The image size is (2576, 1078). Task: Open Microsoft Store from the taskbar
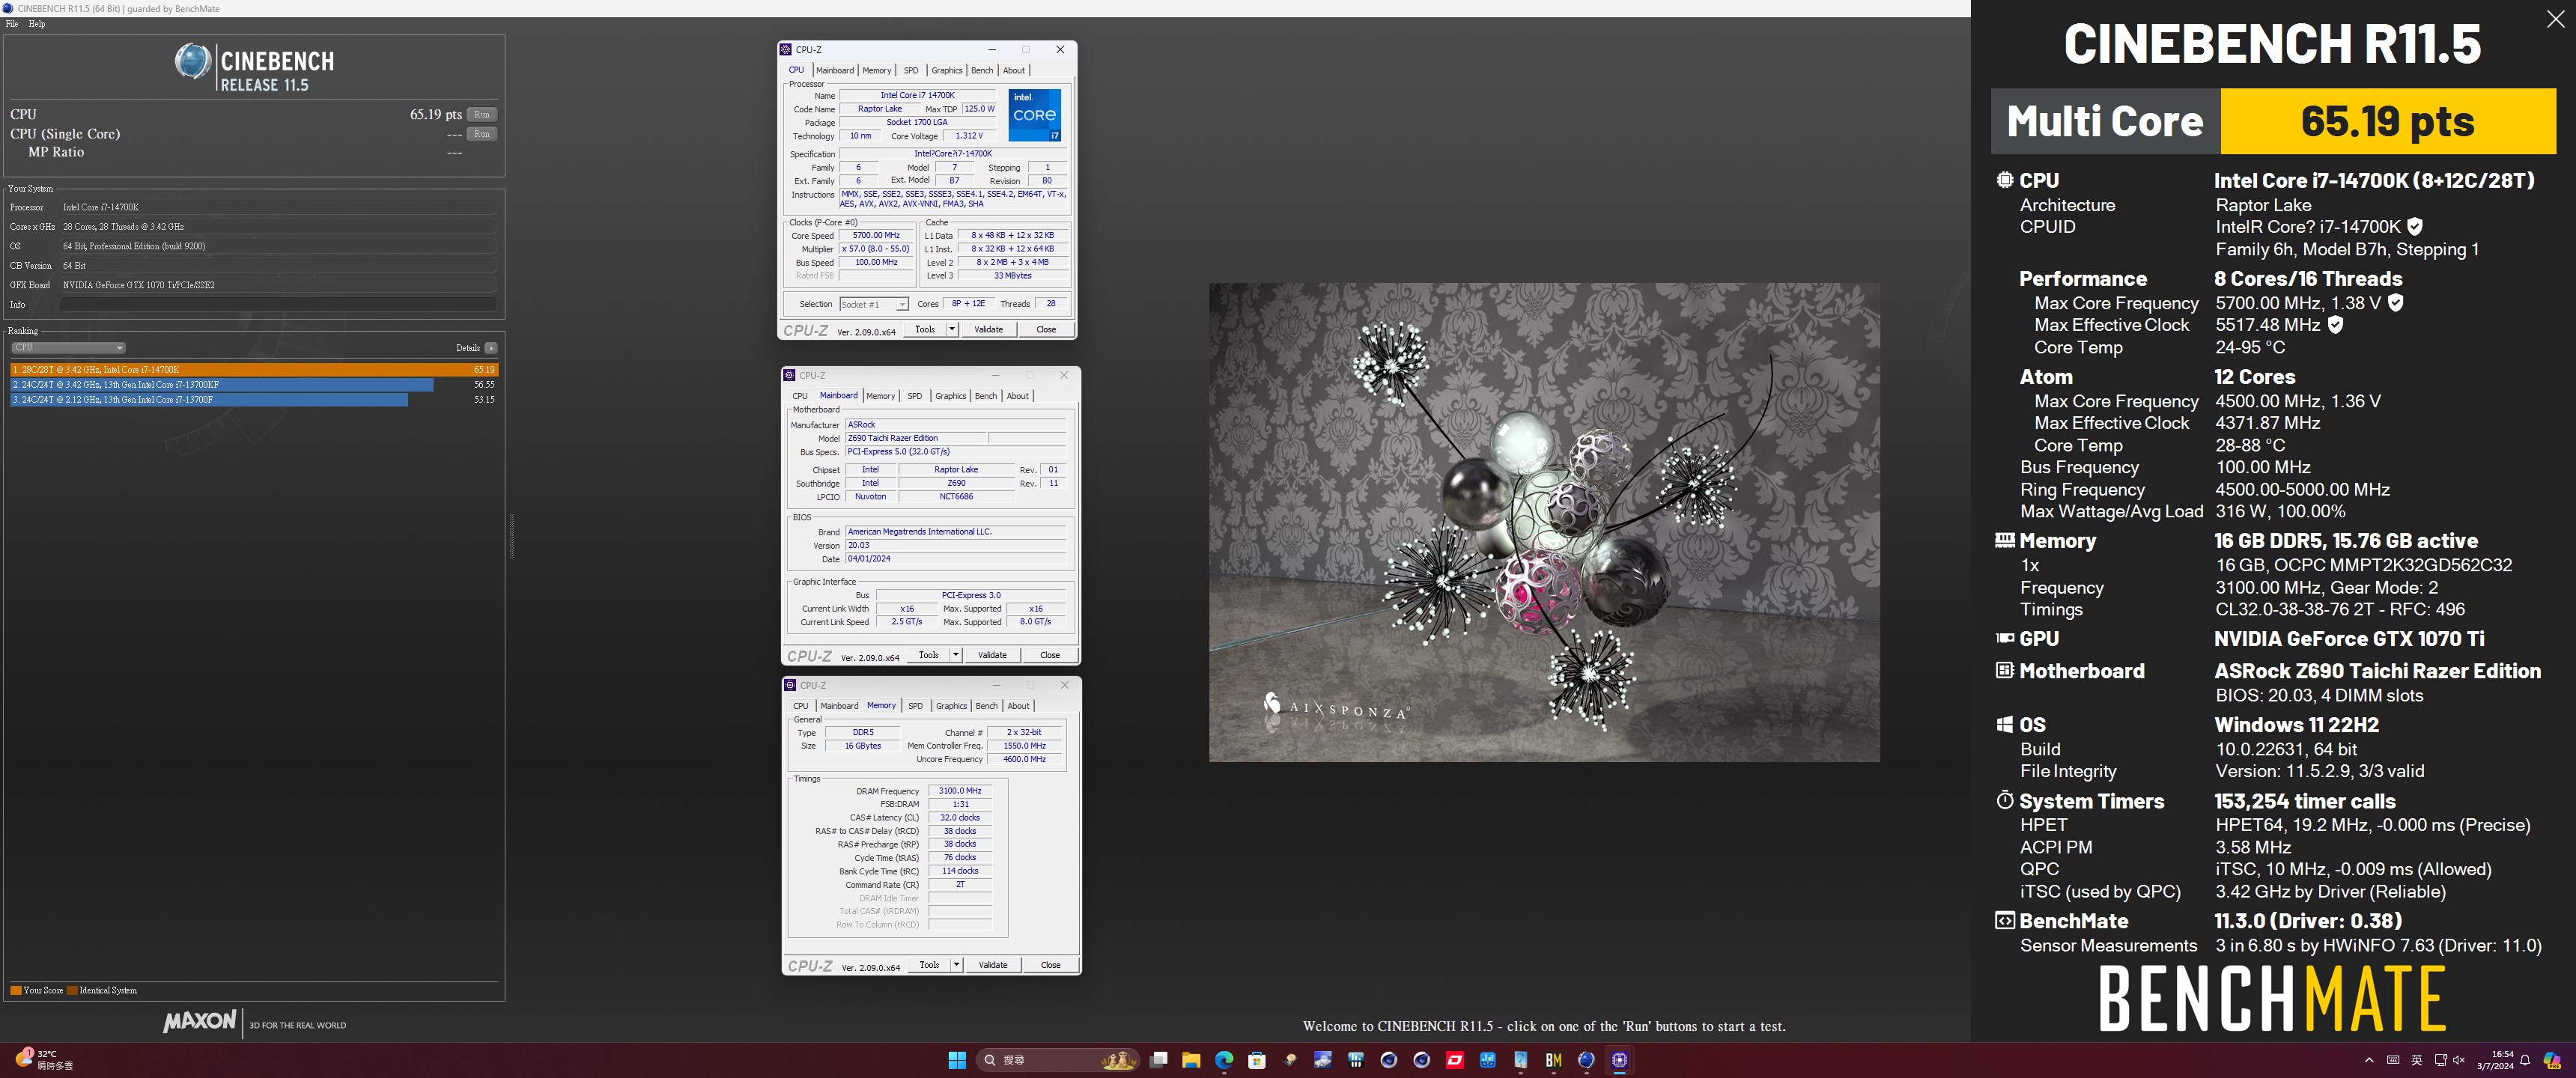pos(1257,1060)
